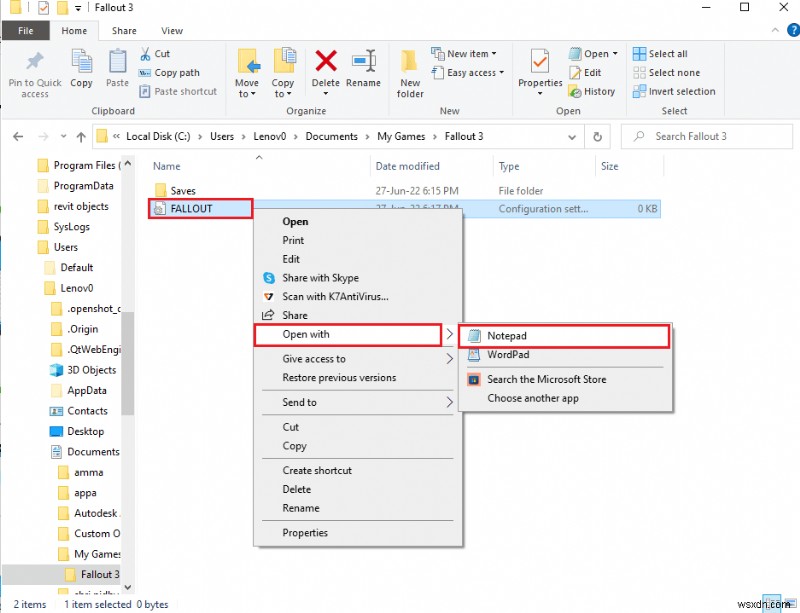Choose Search the Microsoft Store

click(x=546, y=379)
